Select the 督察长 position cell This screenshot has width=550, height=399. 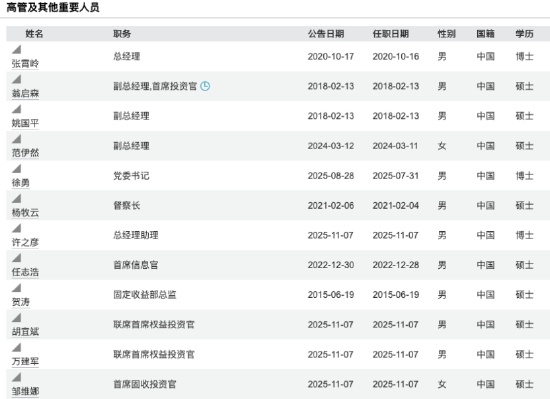(127, 205)
